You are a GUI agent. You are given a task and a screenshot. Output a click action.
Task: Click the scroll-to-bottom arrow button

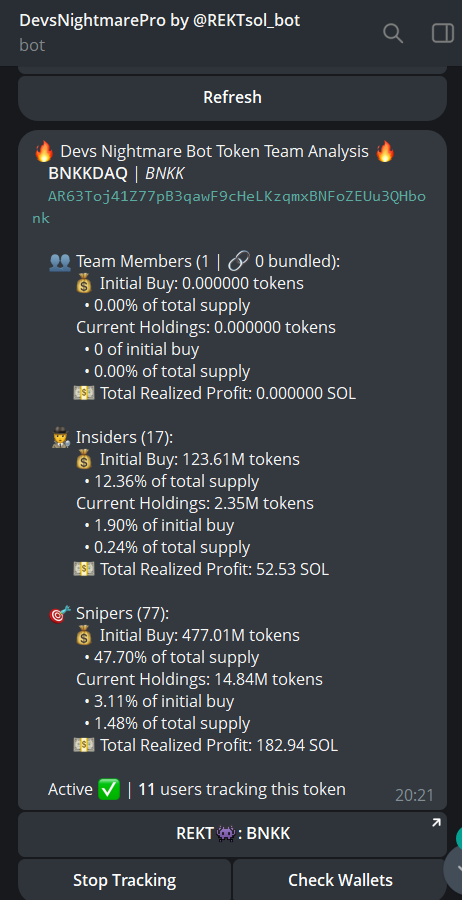455,869
